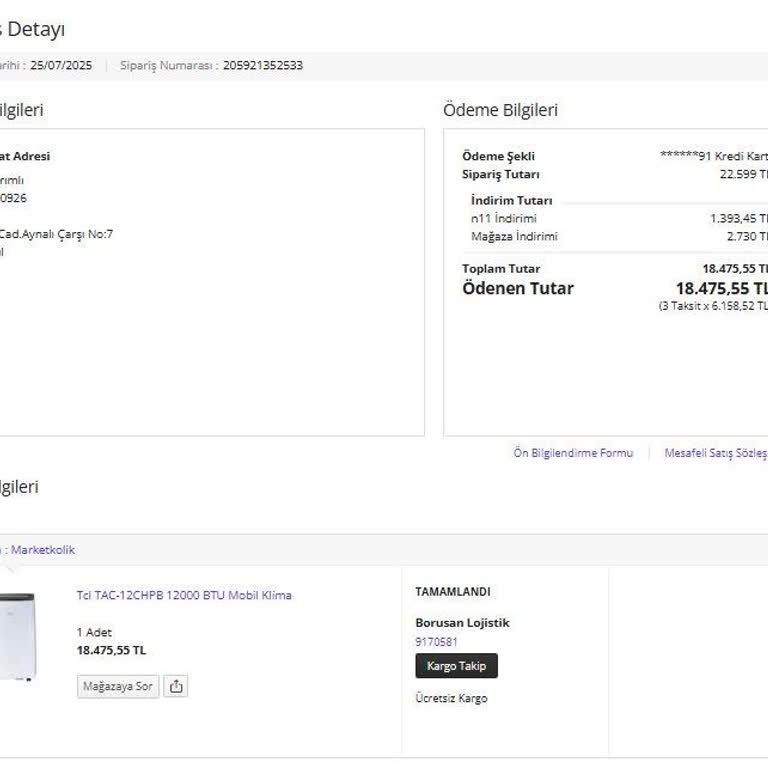This screenshot has height=768, width=768.
Task: Click the share icon beside Mağazaya Sor
Action: pyautogui.click(x=176, y=686)
